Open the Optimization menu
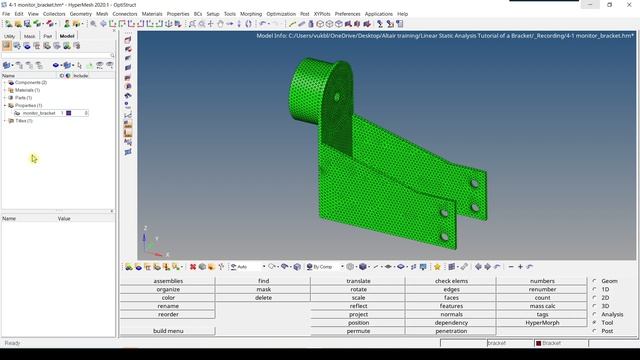This screenshot has height=360, width=640. coord(281,14)
